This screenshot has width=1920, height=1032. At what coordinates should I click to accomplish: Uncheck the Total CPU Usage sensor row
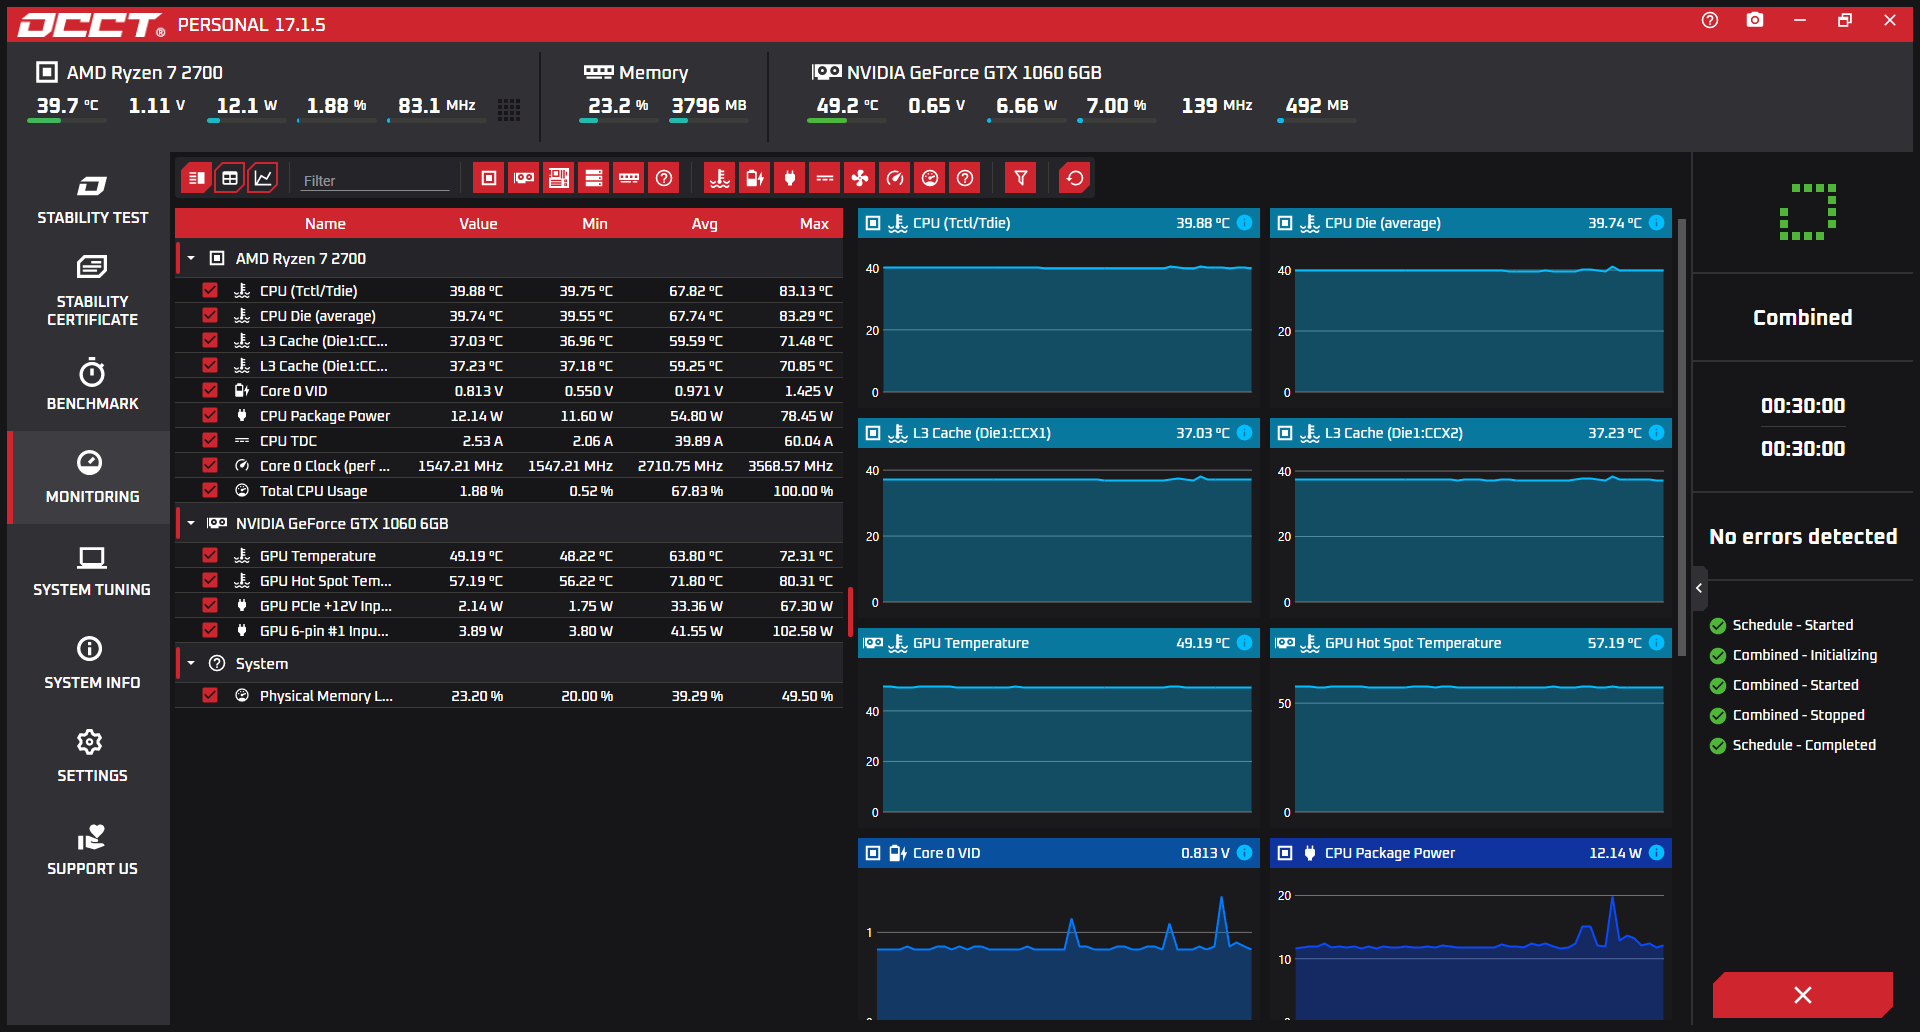(x=210, y=490)
